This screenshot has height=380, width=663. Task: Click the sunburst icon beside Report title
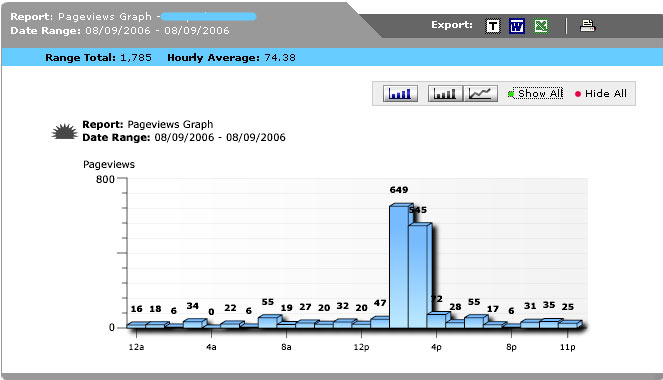(64, 131)
